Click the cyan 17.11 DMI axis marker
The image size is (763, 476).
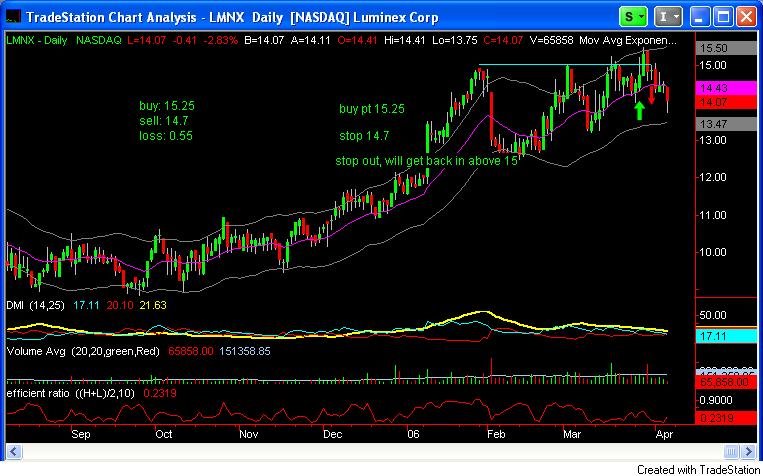(727, 336)
